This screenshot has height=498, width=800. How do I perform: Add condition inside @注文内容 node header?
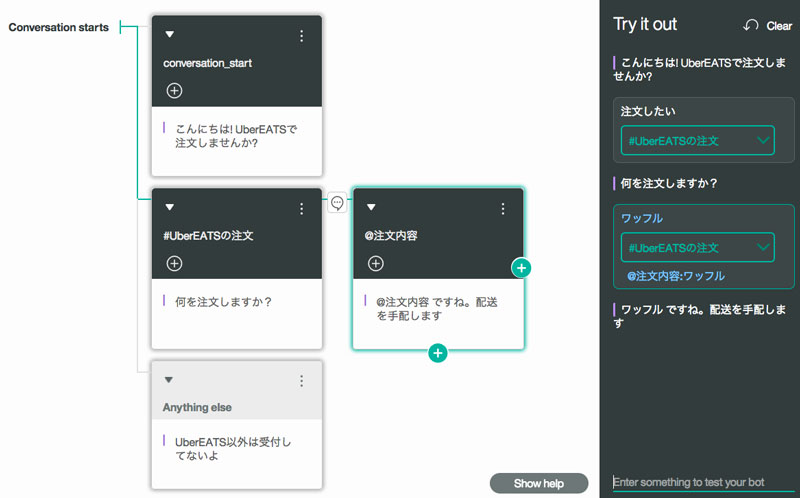376,263
